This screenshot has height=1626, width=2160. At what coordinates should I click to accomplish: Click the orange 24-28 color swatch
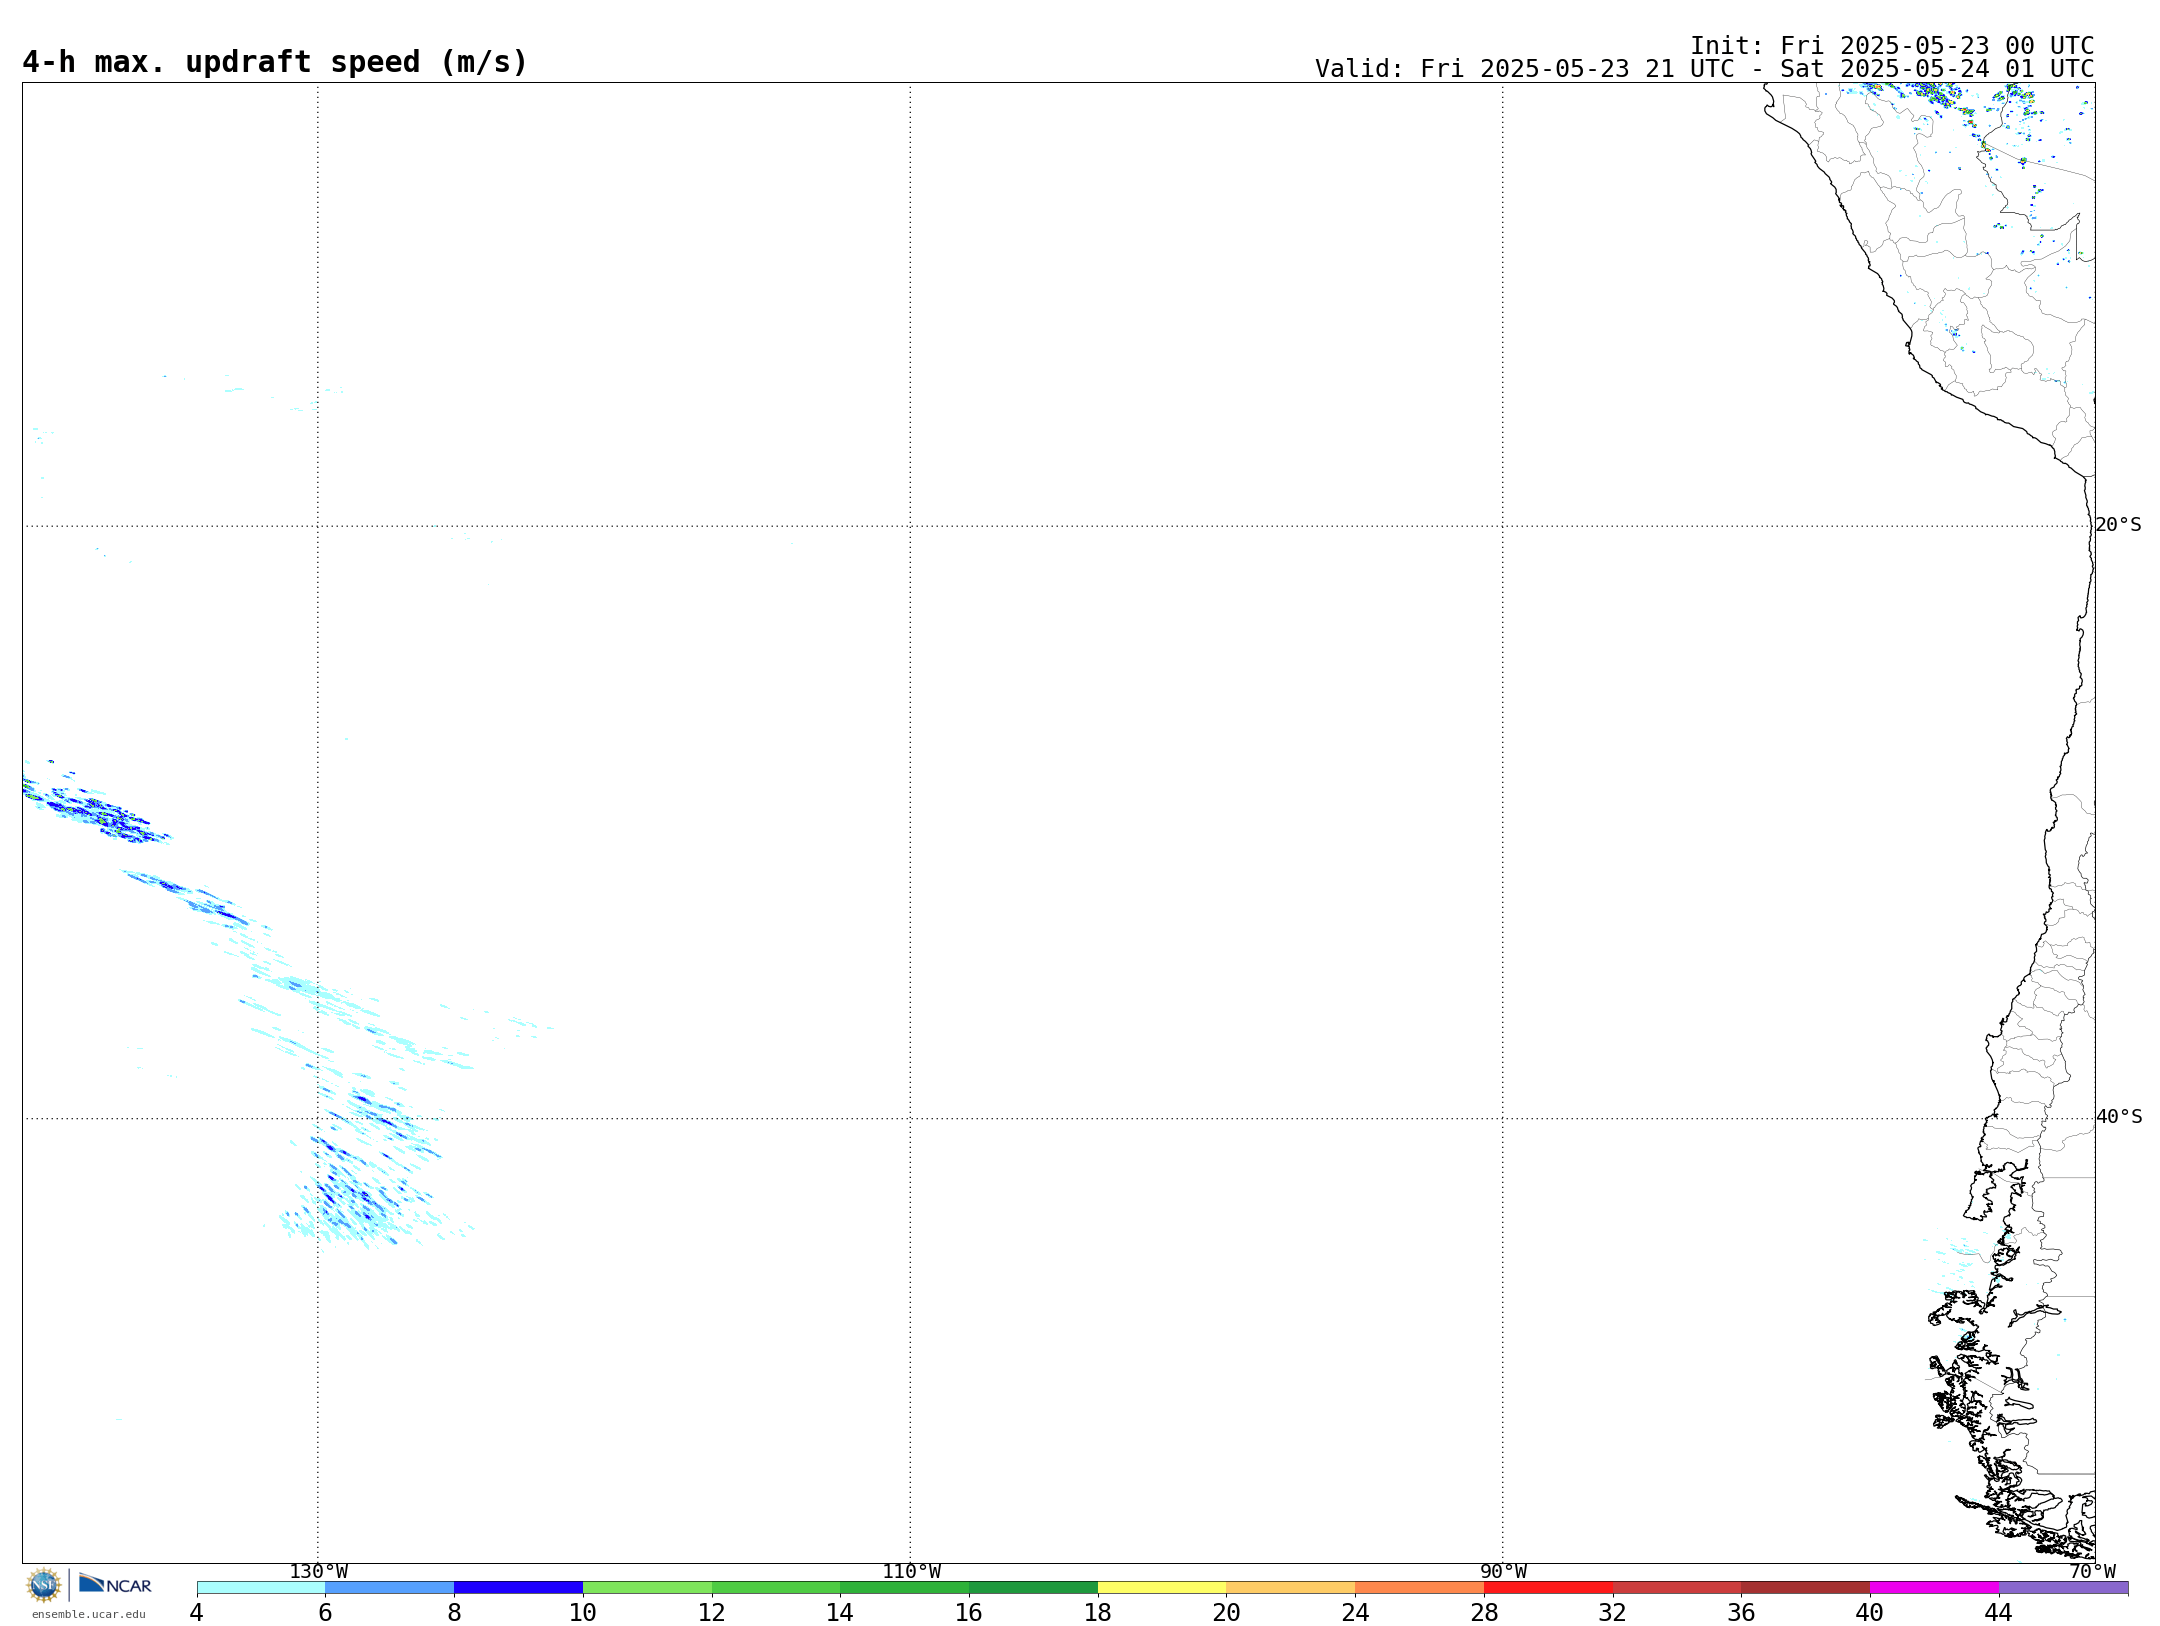coord(1420,1588)
